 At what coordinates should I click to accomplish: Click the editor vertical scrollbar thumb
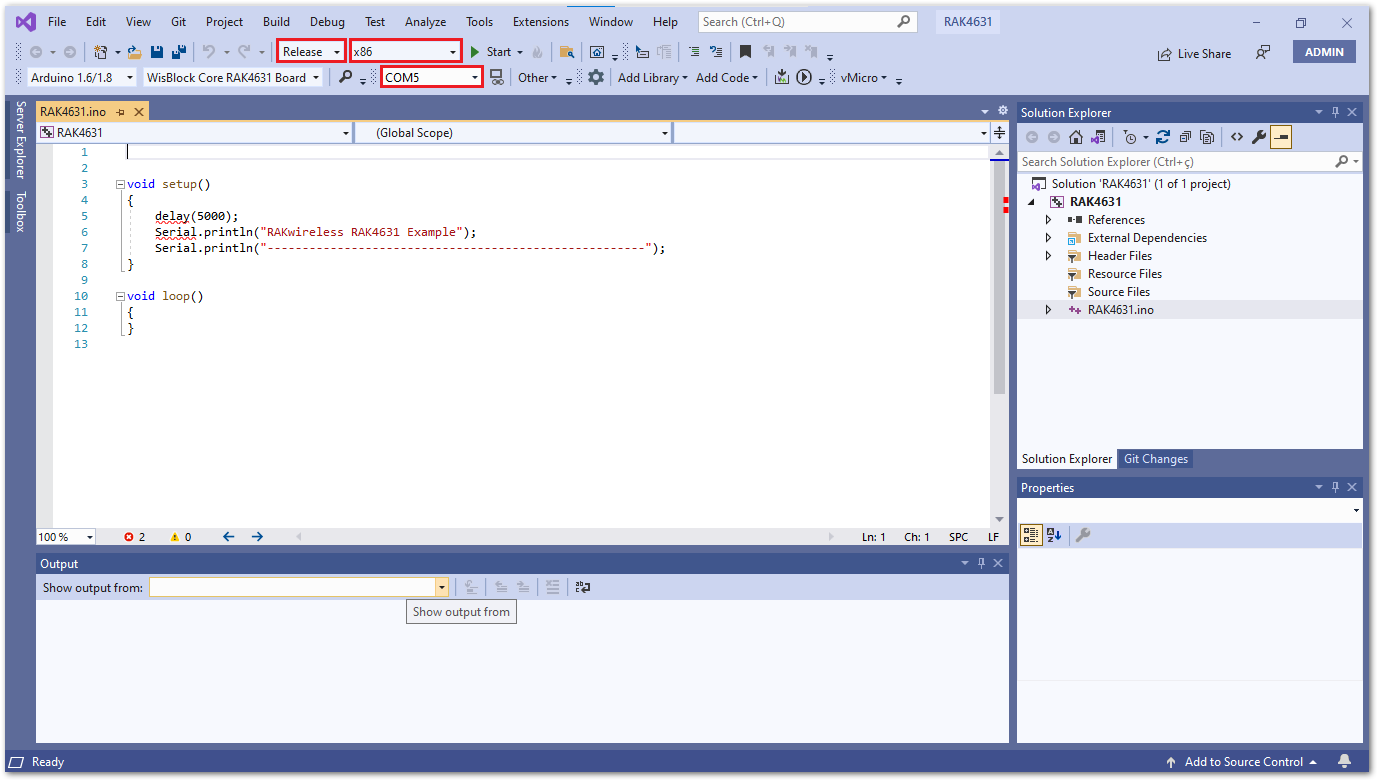click(x=999, y=278)
